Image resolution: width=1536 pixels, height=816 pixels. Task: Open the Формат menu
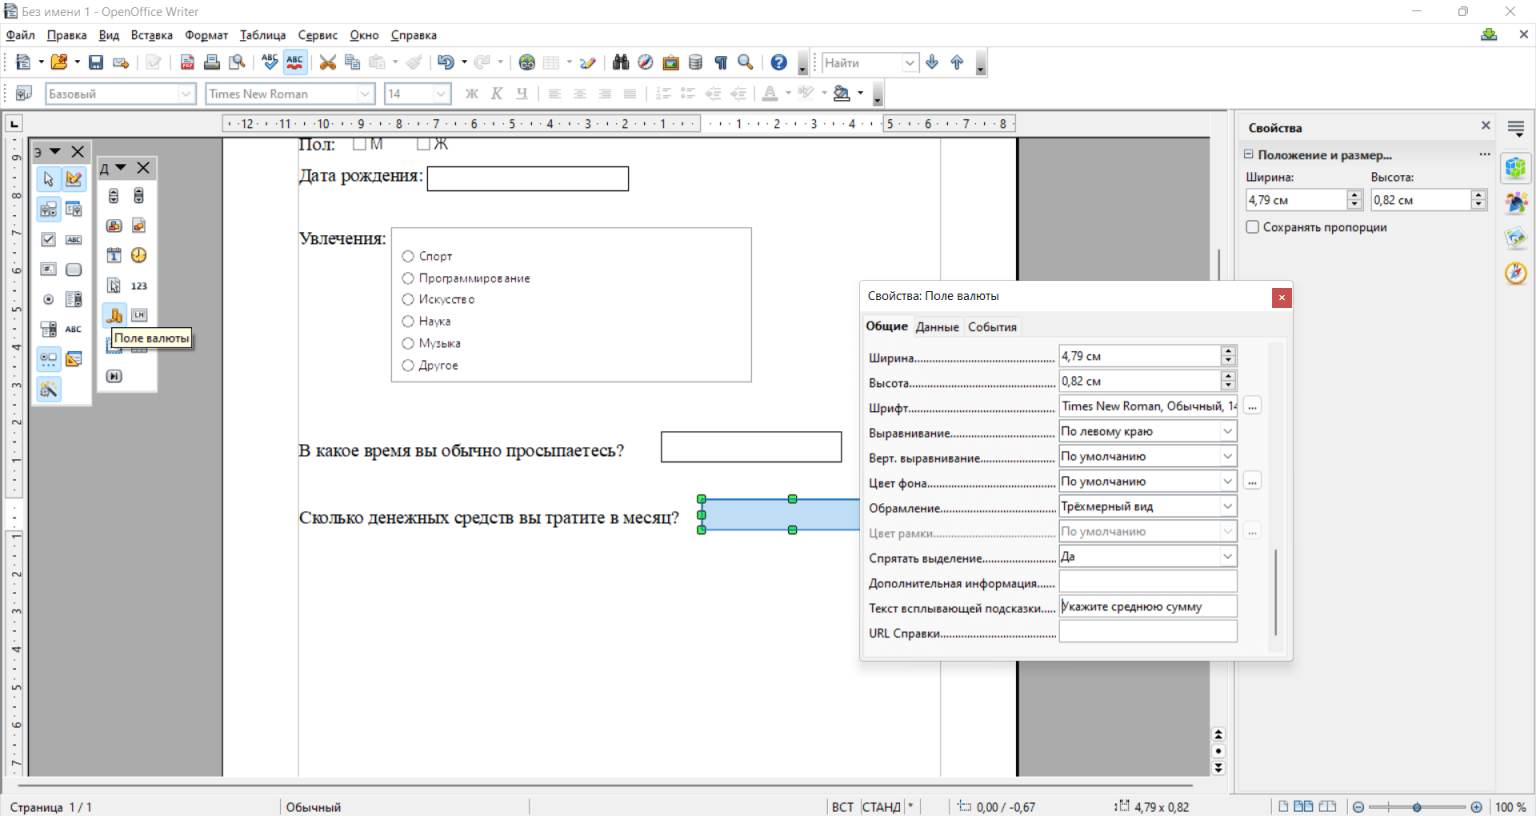pyautogui.click(x=206, y=35)
